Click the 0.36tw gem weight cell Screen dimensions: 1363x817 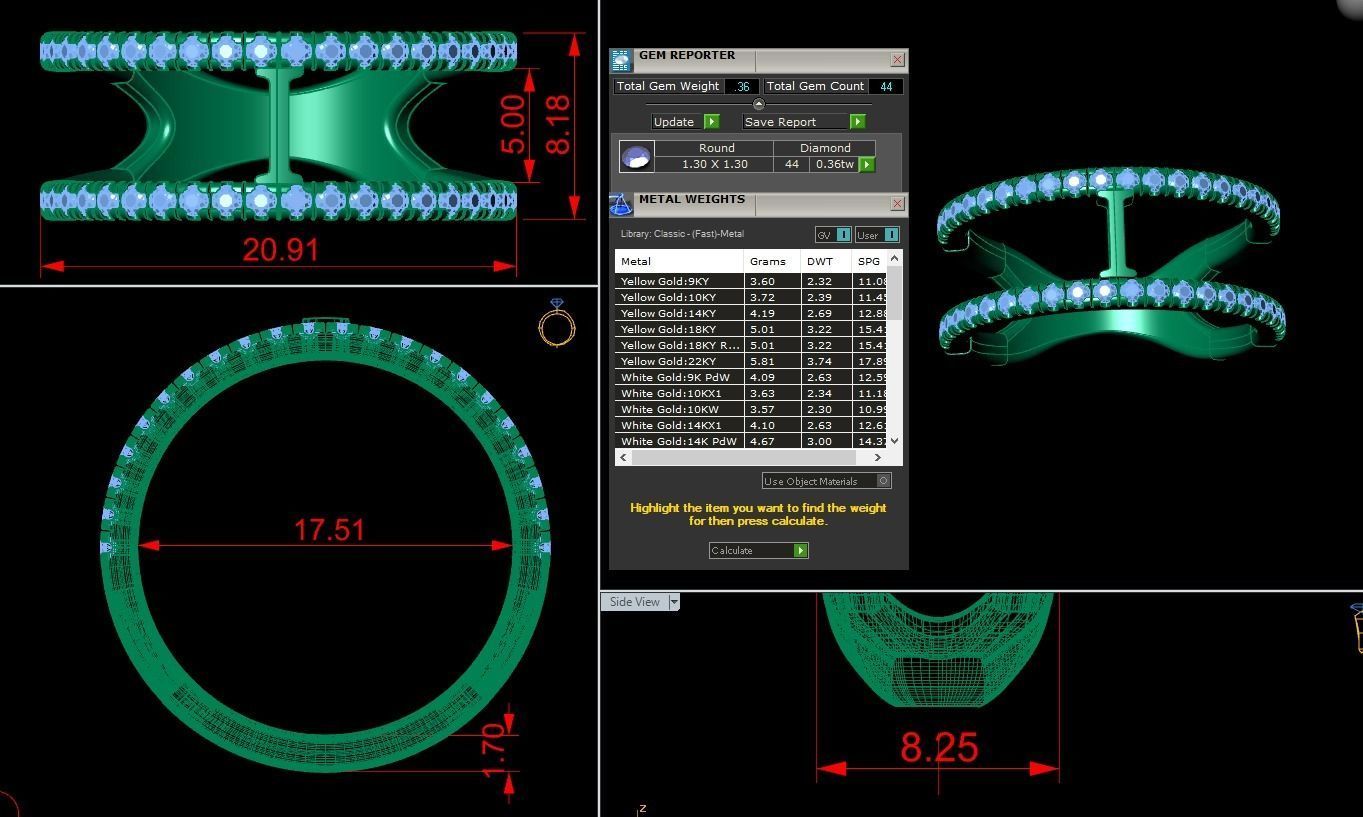[x=834, y=164]
